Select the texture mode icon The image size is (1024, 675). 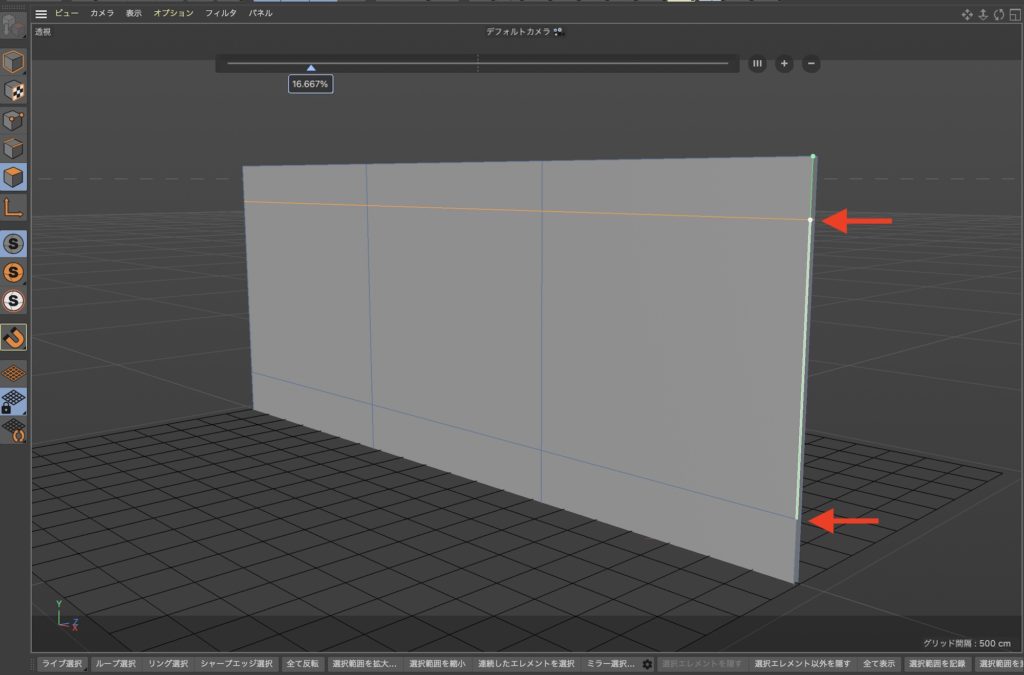tap(14, 91)
